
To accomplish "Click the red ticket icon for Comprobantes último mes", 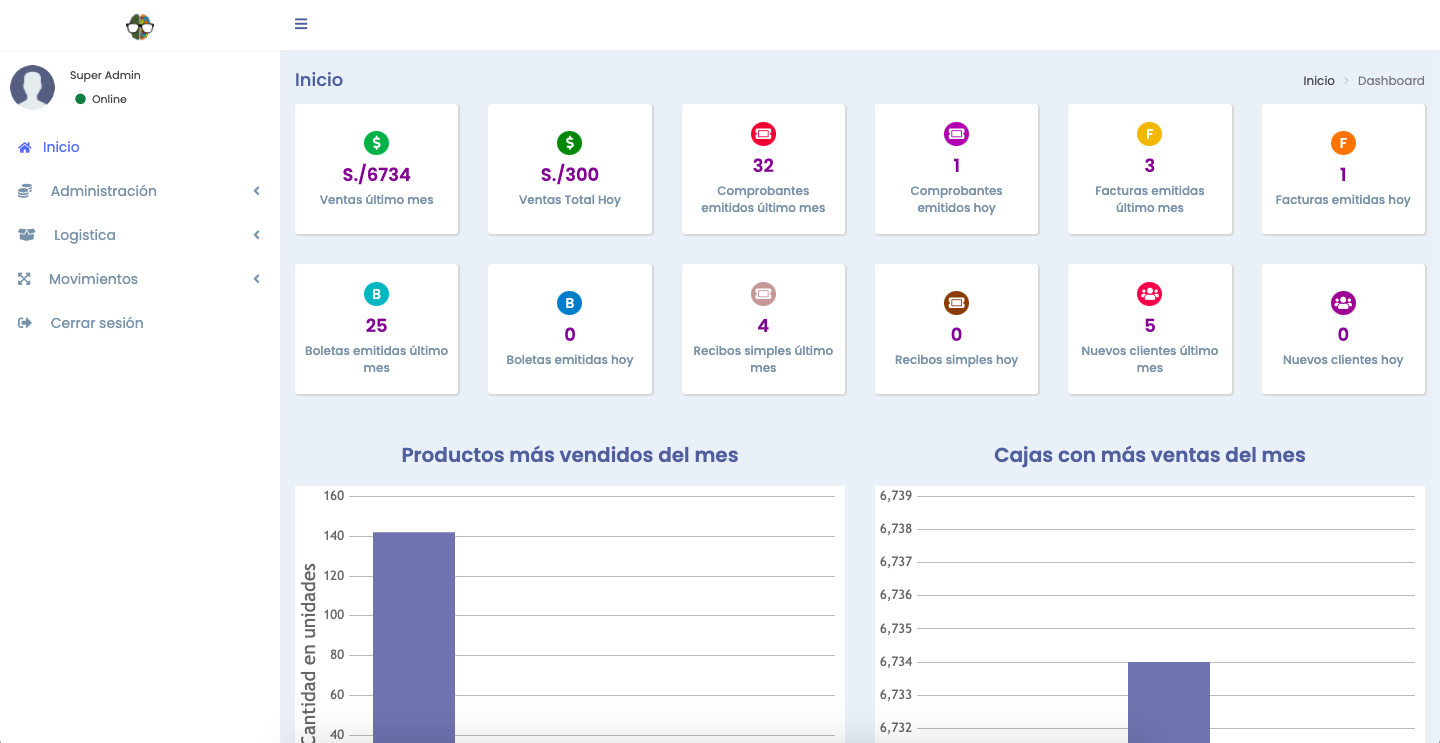I will coord(763,134).
